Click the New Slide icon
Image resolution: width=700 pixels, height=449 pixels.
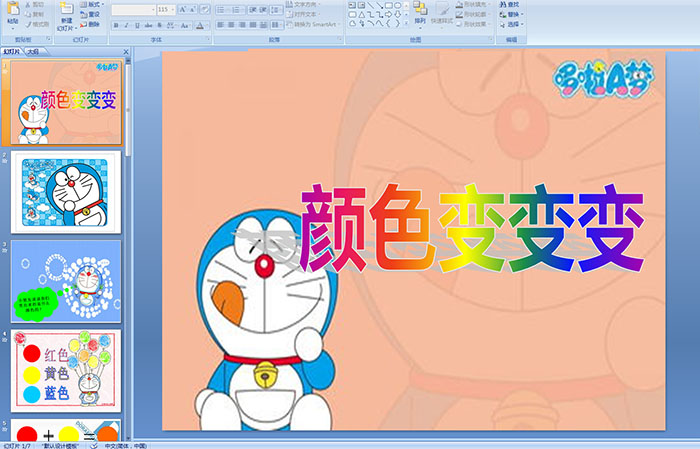pos(67,8)
